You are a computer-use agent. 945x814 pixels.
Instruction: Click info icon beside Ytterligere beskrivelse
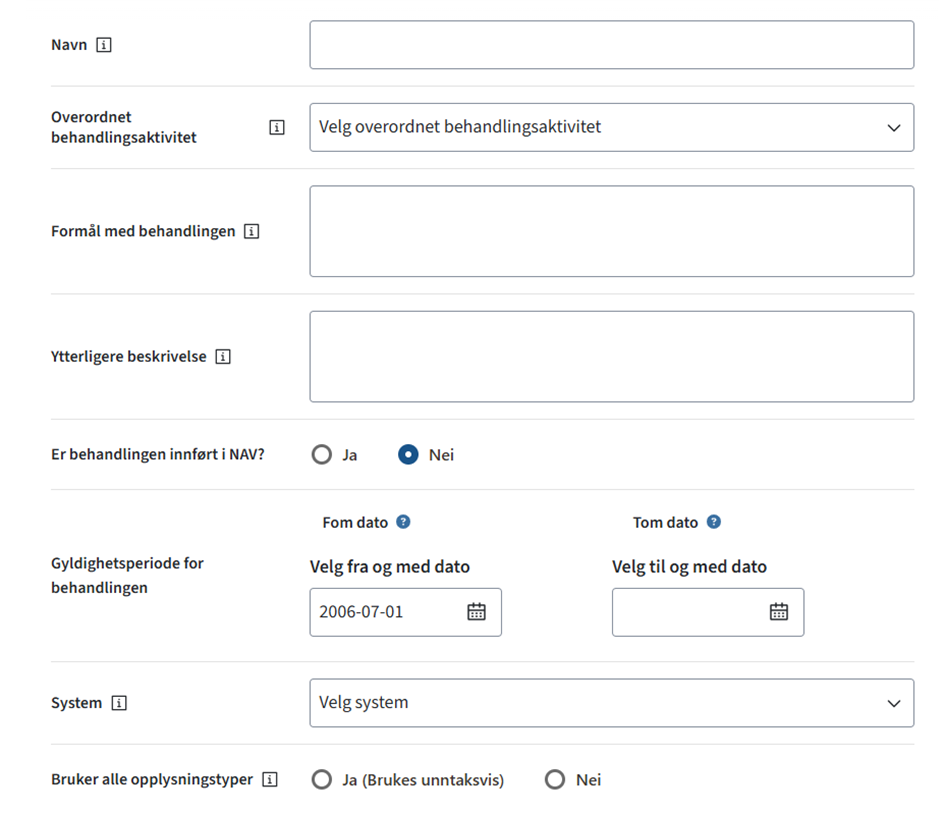click(x=223, y=357)
